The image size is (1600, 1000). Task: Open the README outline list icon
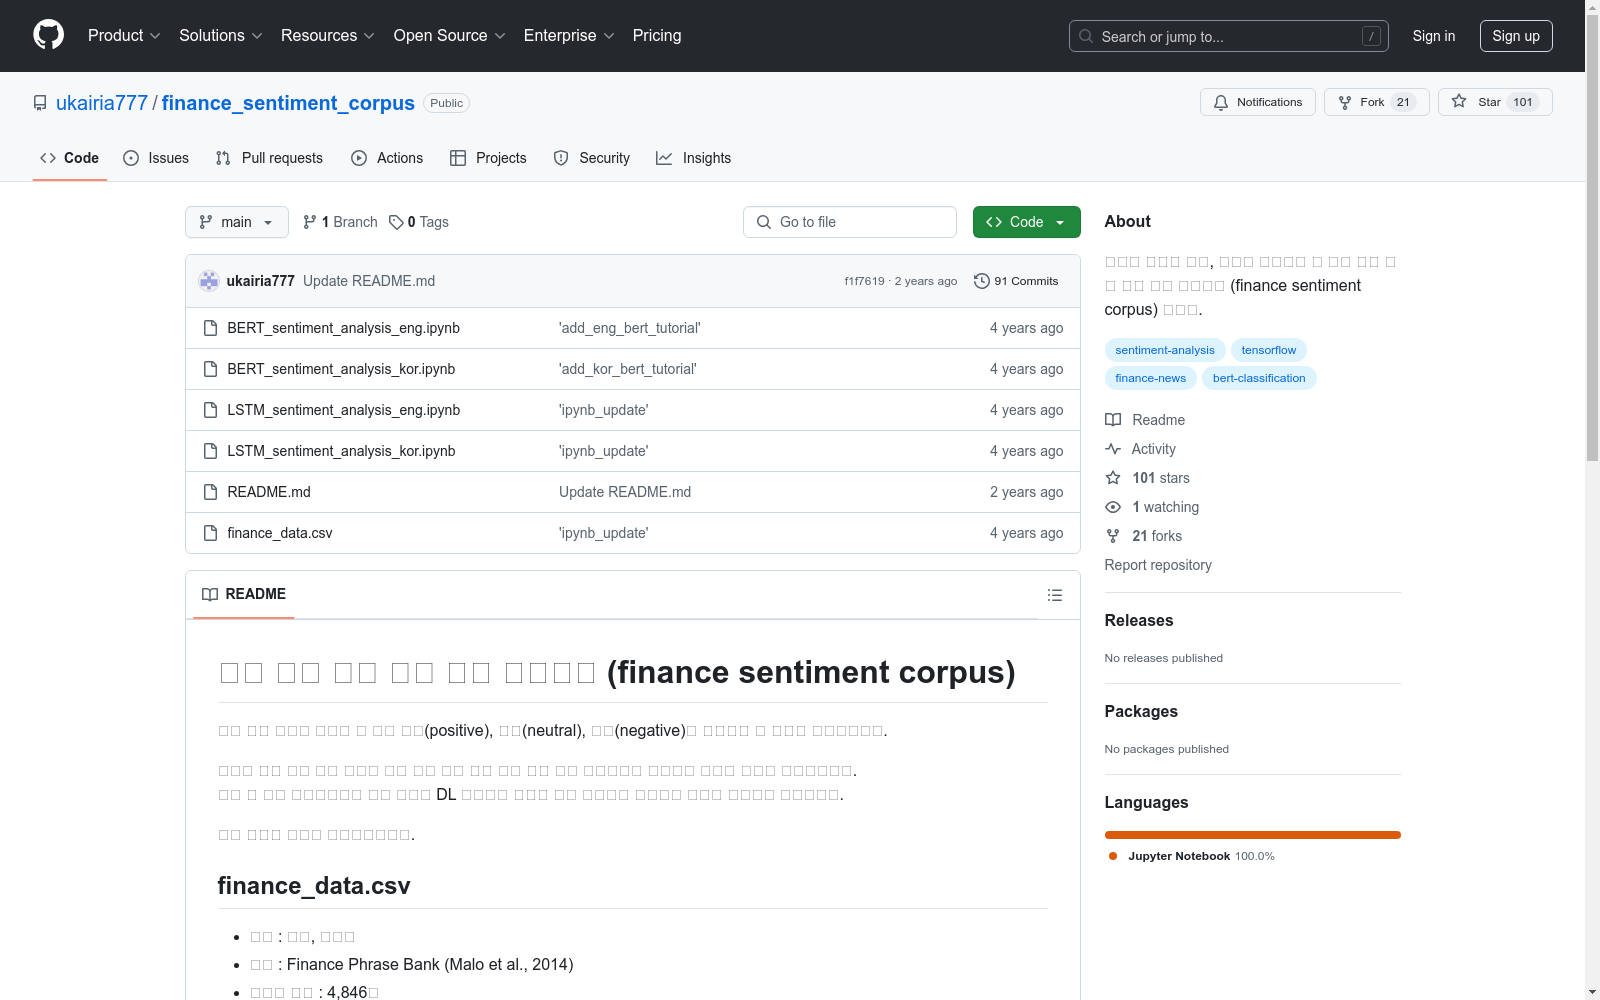1054,595
